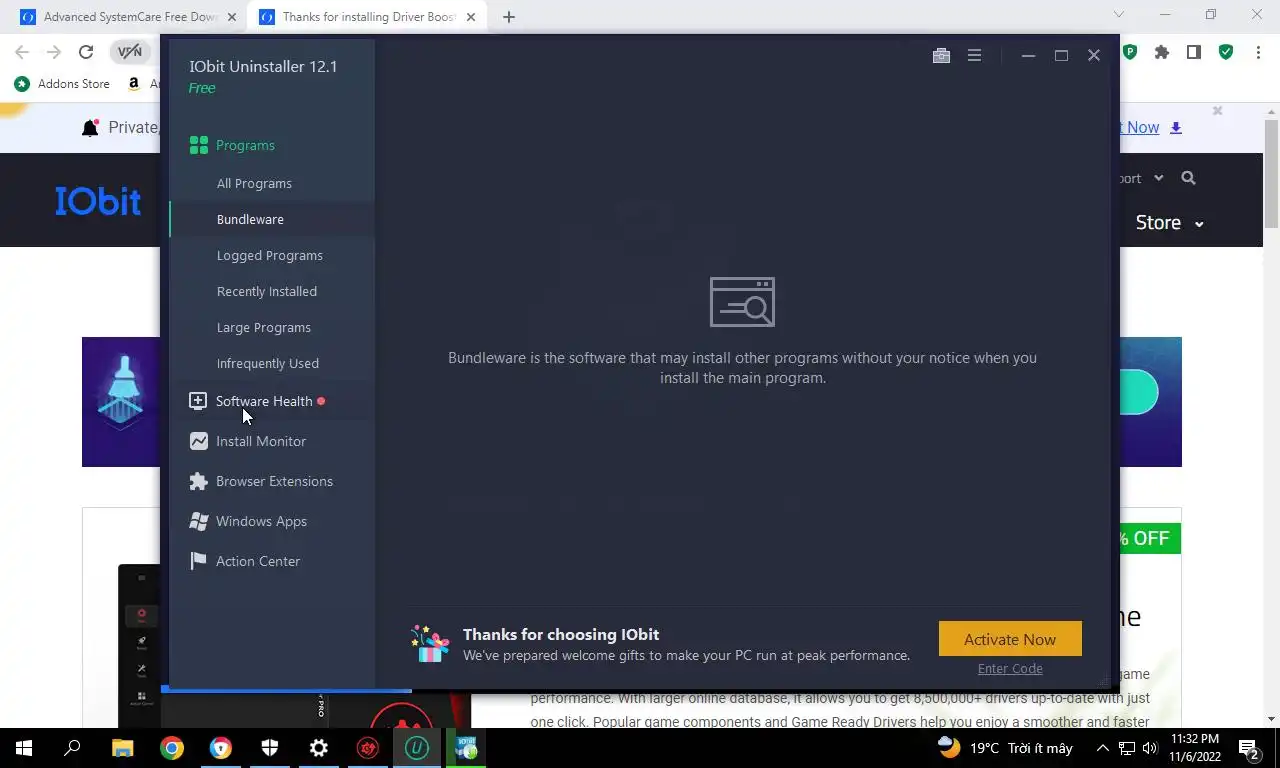The image size is (1280, 768).
Task: Click the browser page vertical scrollbar
Action: [x=1271, y=175]
